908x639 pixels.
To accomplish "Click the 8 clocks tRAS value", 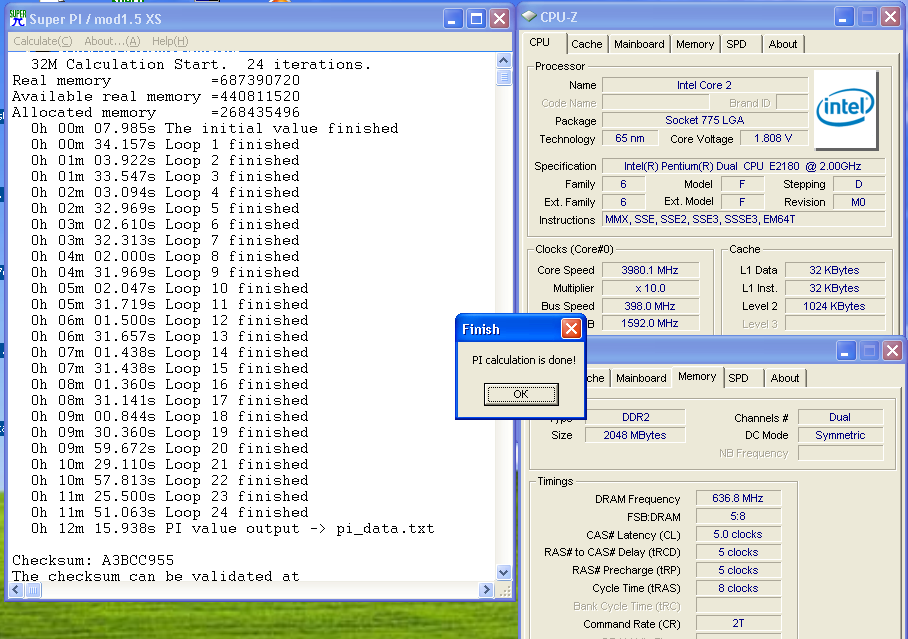I will point(738,588).
